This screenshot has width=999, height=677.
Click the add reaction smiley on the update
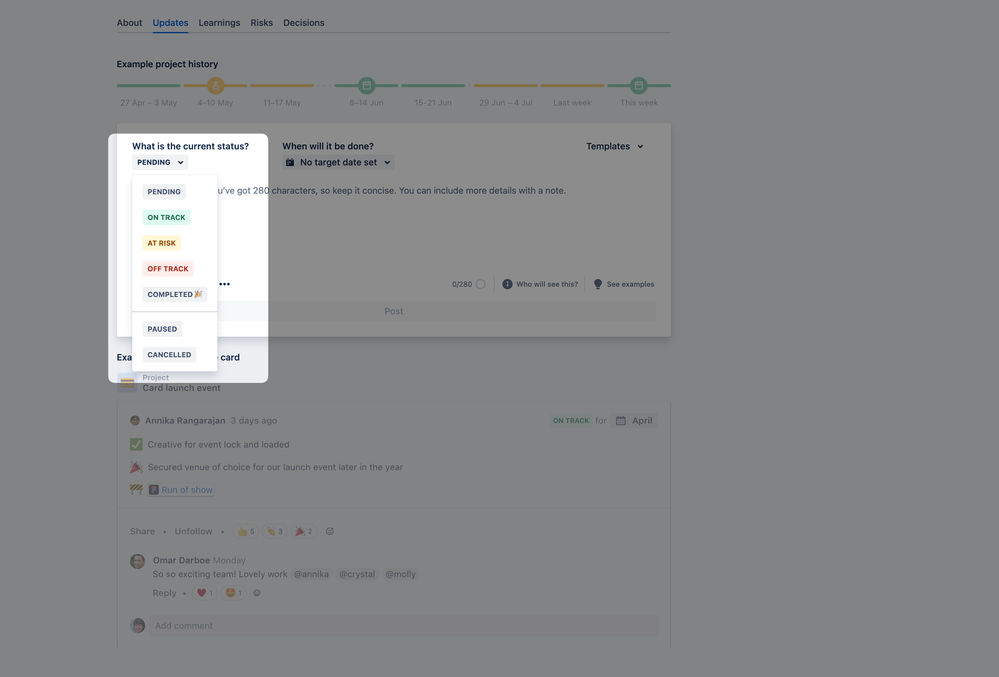pos(330,531)
